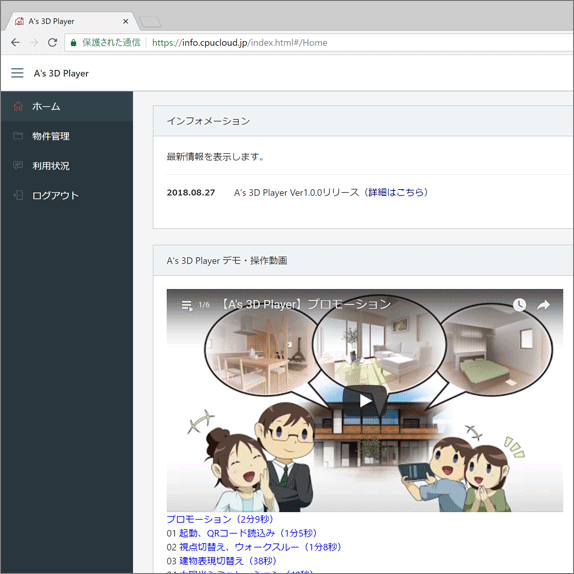
Task: Open the プロモーション(2分9秒) link
Action: (x=220, y=519)
